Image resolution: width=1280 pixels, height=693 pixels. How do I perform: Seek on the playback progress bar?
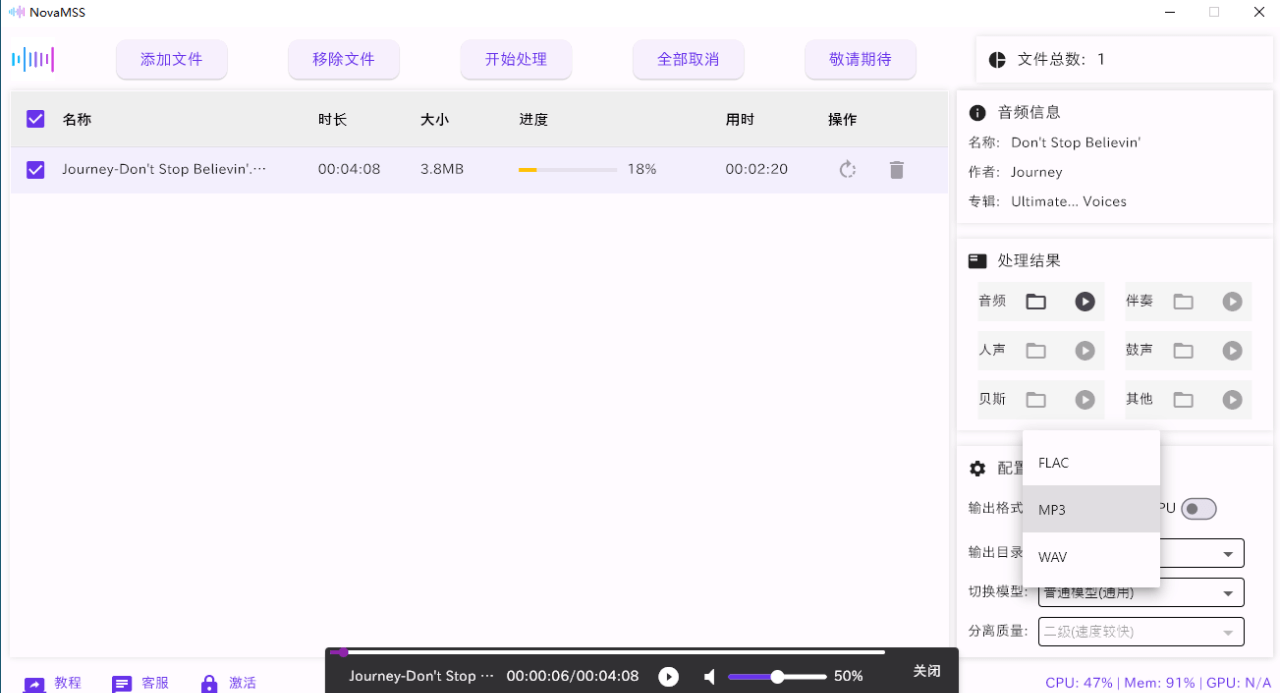(x=607, y=652)
